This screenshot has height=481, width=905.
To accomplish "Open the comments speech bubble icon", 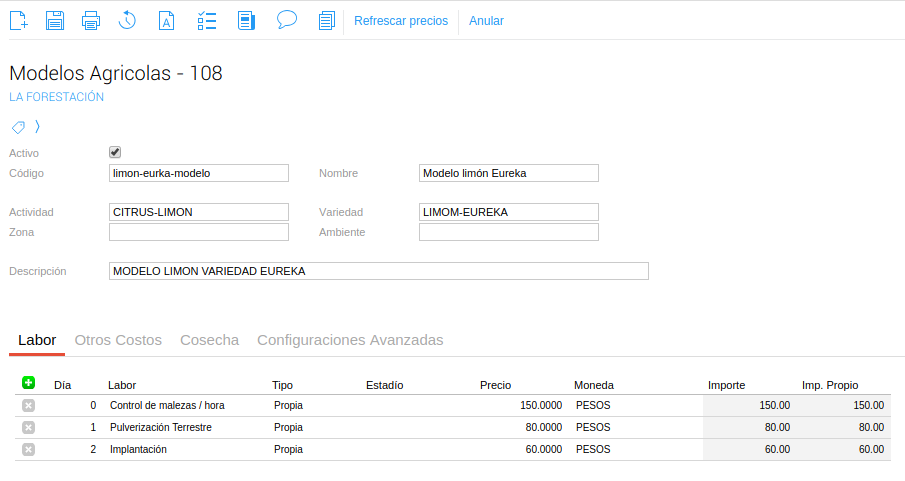I will click(x=287, y=20).
